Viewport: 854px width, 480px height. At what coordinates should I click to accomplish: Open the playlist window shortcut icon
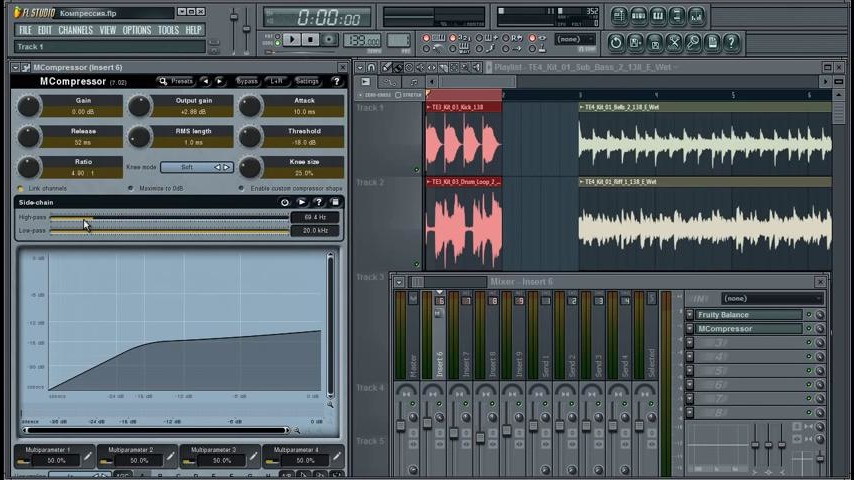point(619,16)
